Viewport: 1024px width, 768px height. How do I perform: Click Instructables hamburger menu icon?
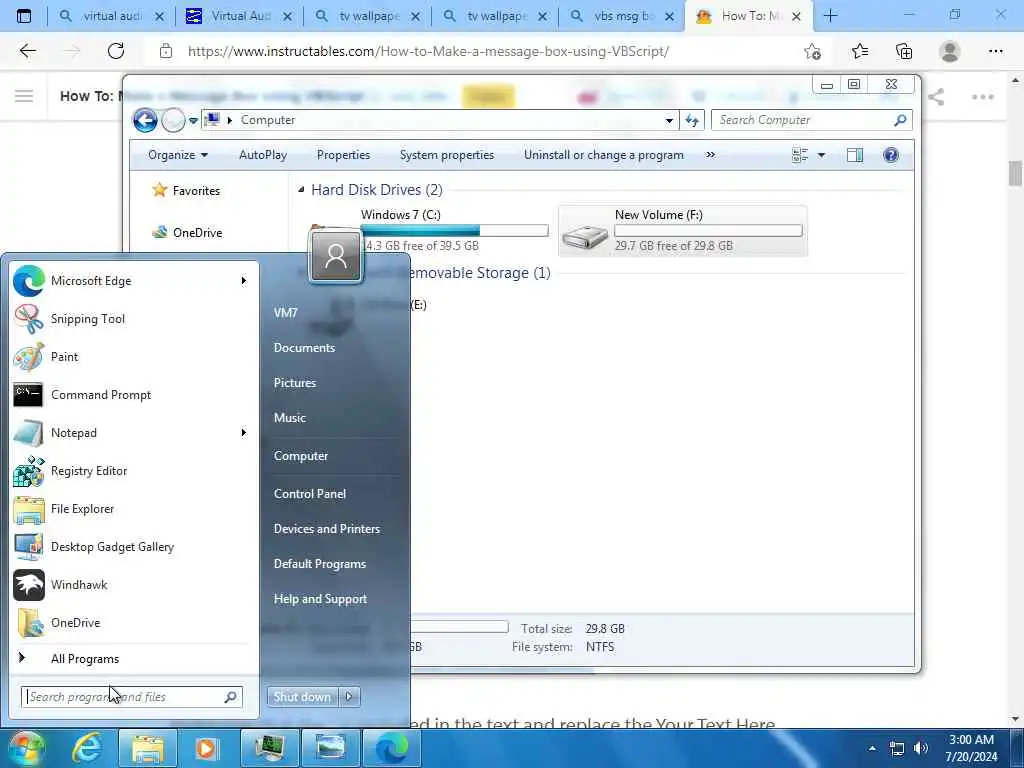click(x=24, y=97)
